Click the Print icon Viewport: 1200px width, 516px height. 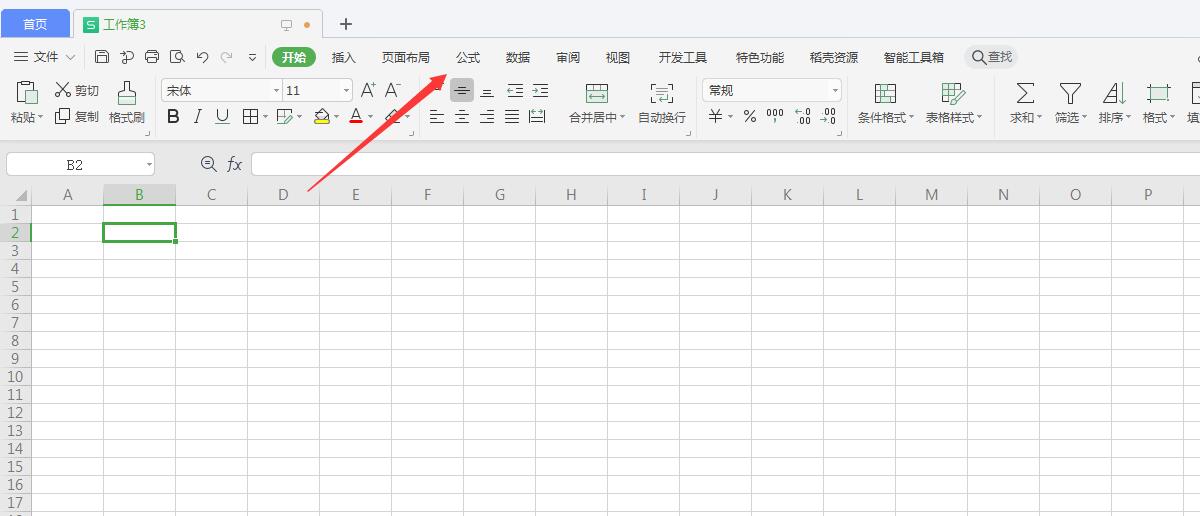(152, 57)
